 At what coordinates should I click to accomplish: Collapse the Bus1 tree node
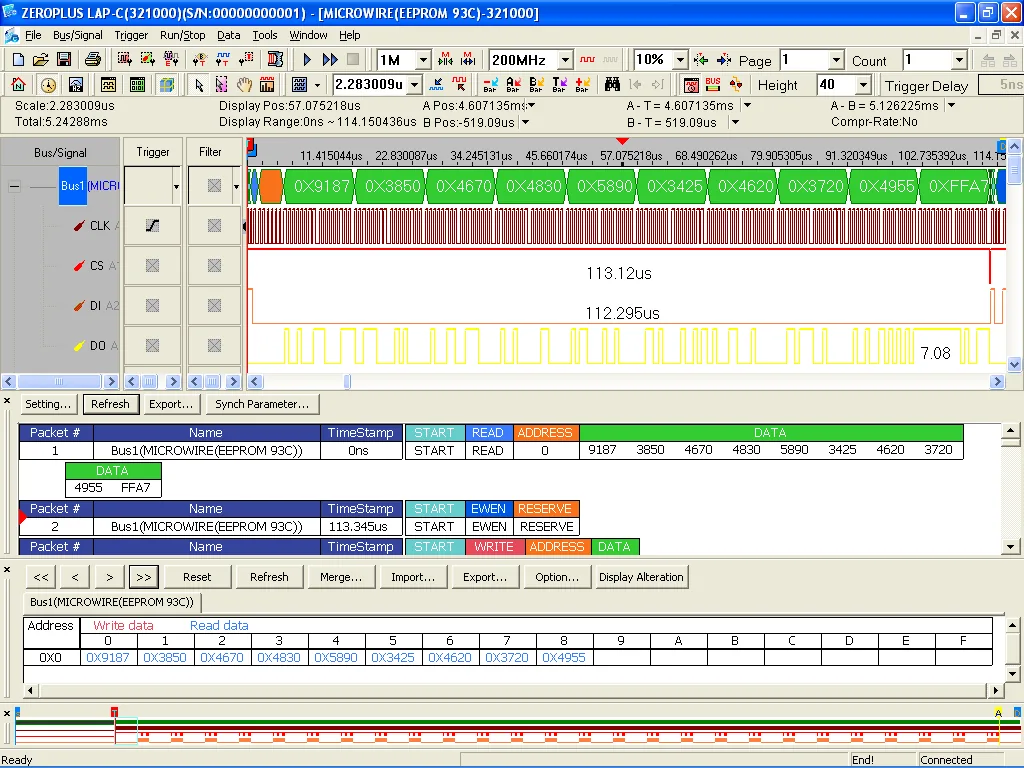click(14, 187)
